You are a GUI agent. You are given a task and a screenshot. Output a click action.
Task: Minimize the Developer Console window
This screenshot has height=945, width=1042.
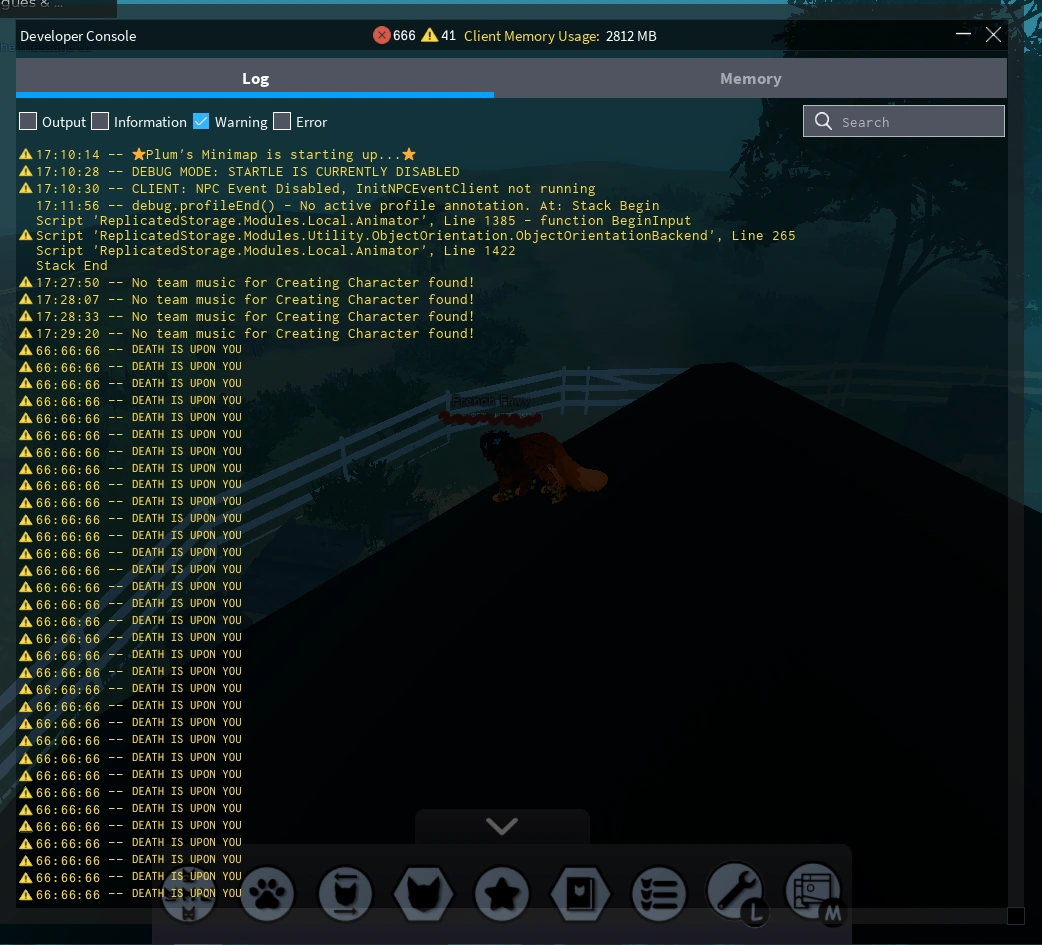point(963,34)
